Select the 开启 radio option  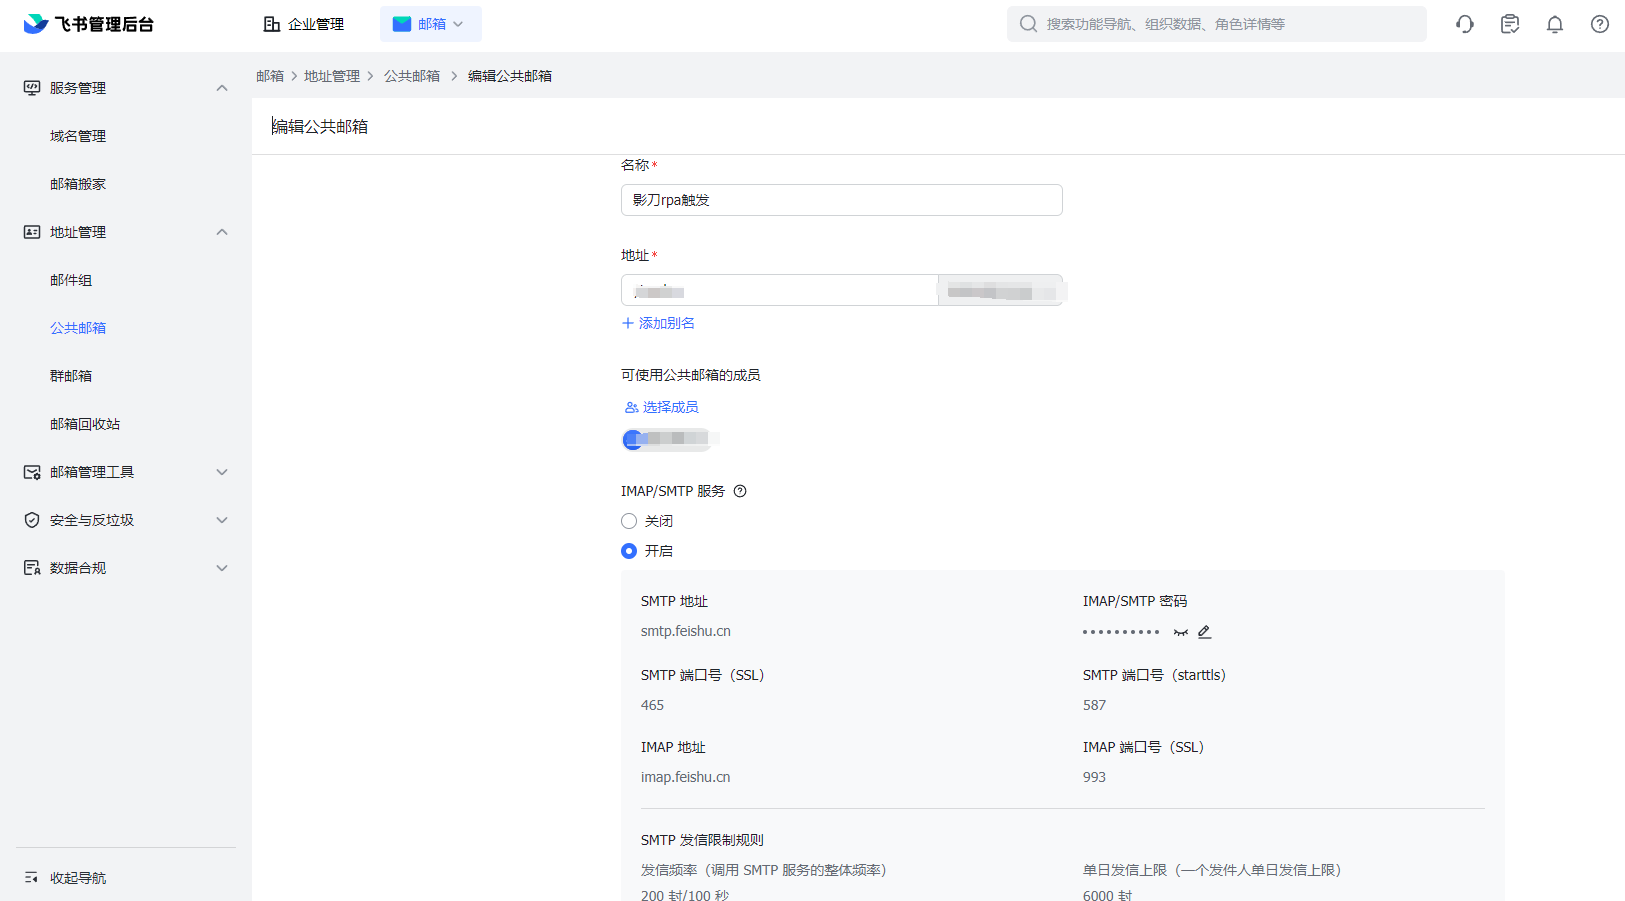[629, 551]
